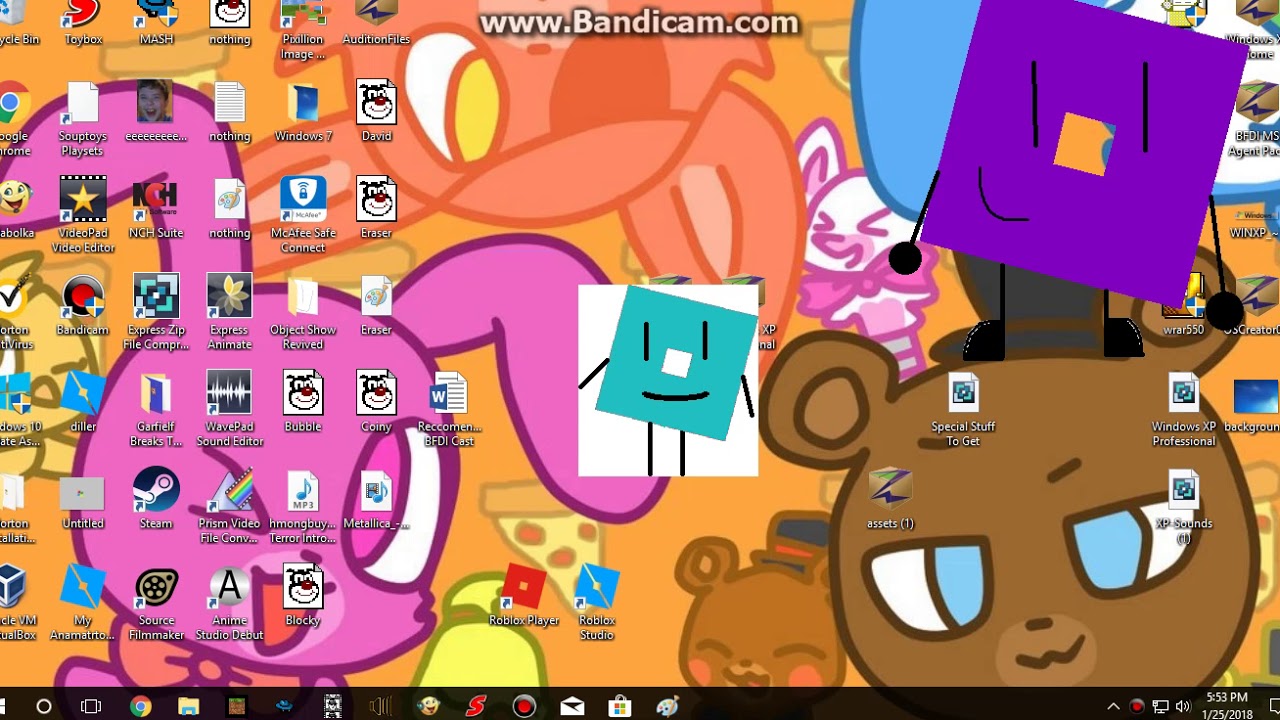Open Cortana search circle on taskbar
This screenshot has height=720, width=1280.
(x=43, y=707)
